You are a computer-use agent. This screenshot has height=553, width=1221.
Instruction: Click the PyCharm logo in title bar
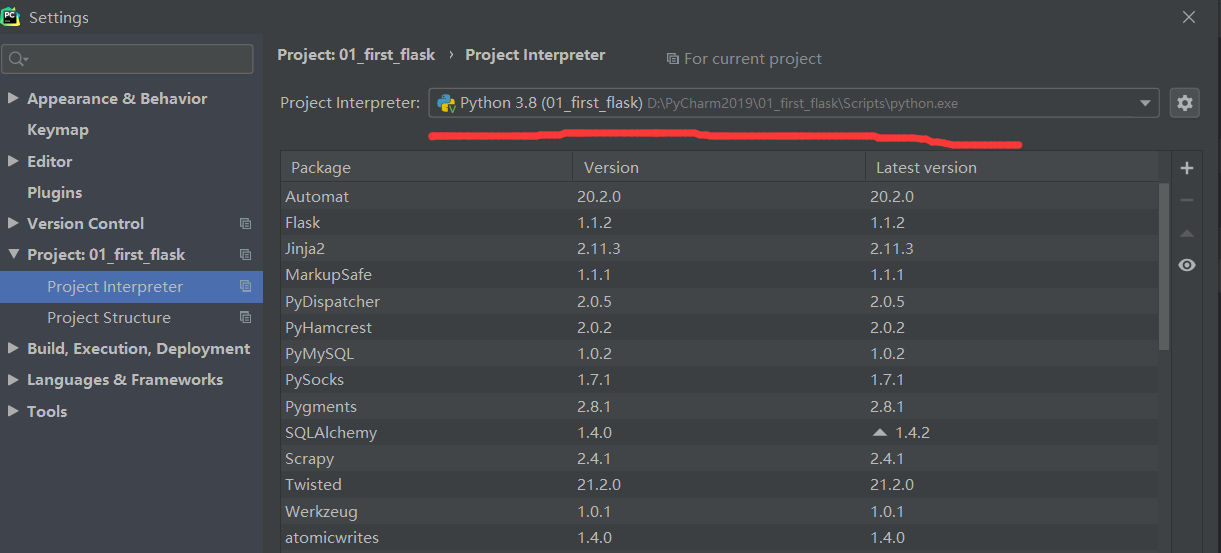point(11,16)
